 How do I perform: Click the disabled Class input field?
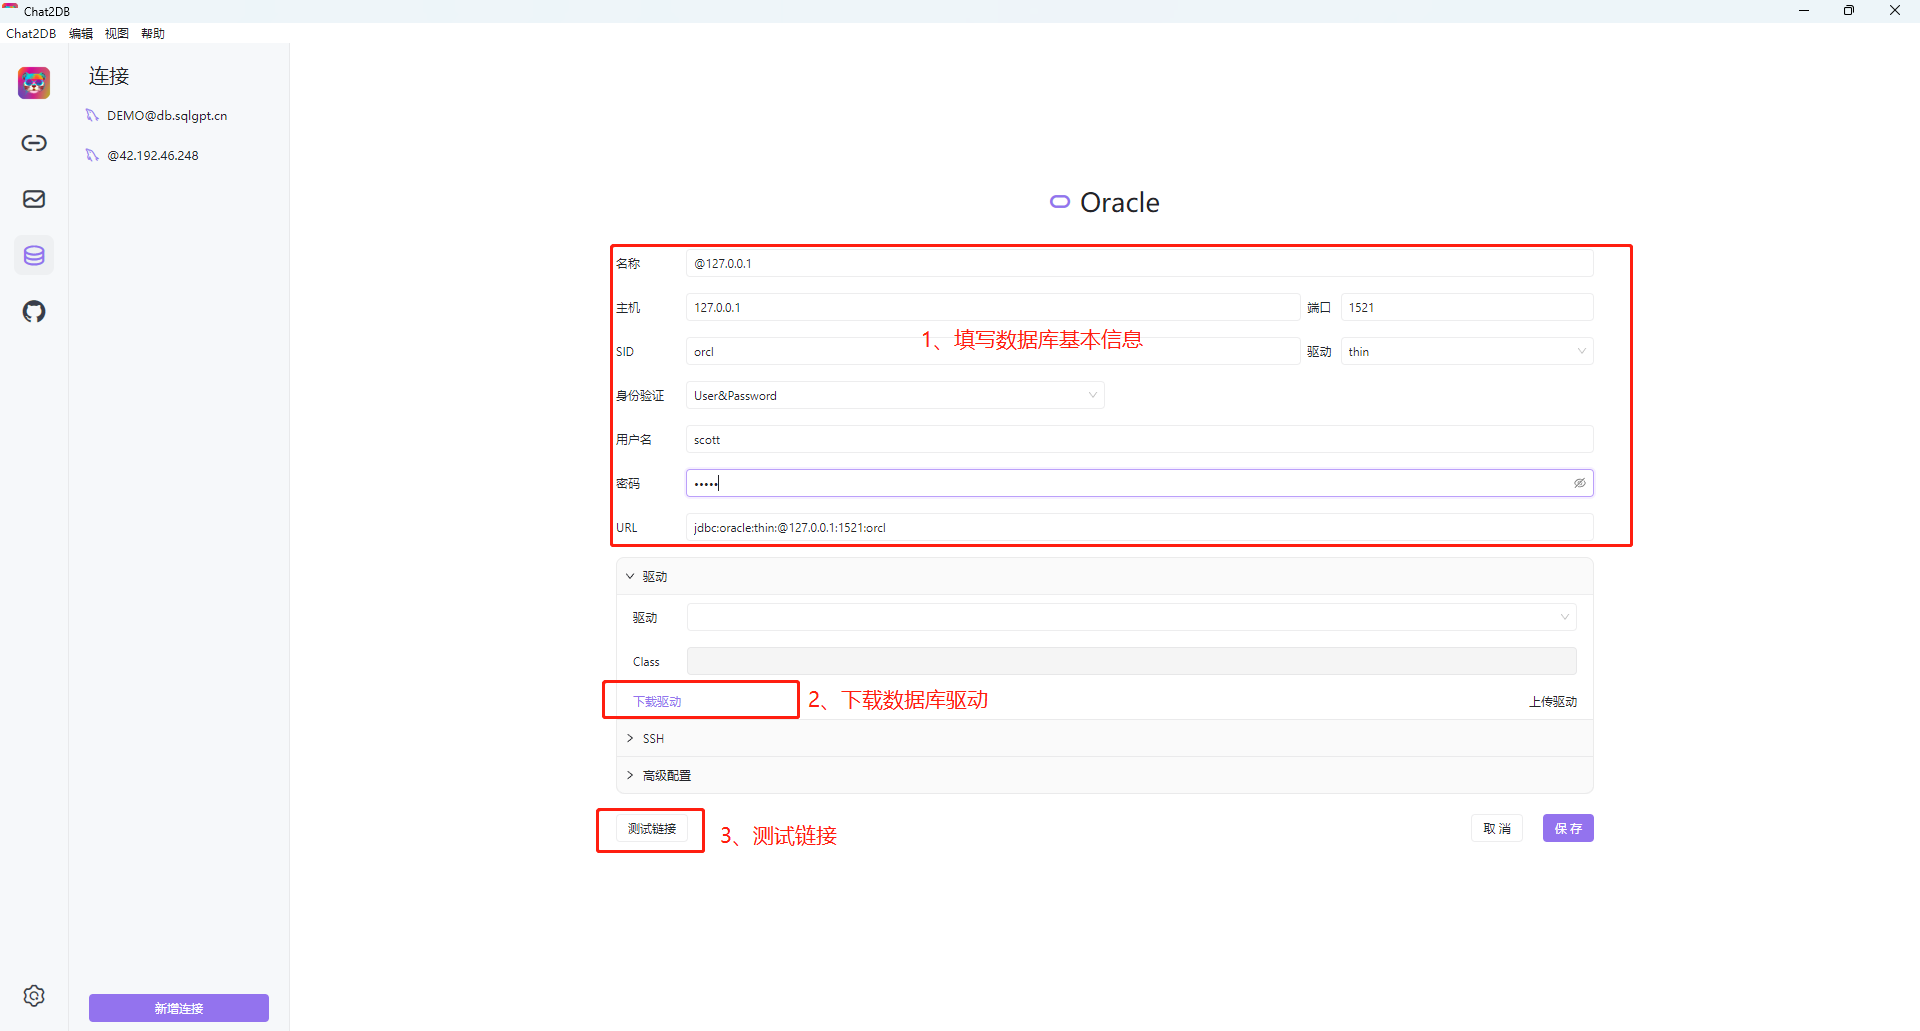point(1131,661)
